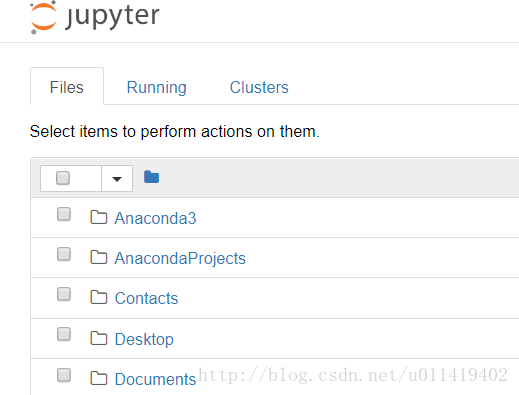Screen dimensions: 519x395
Task: Tick the checkbox for AnacondaProjects
Action: [x=64, y=254]
